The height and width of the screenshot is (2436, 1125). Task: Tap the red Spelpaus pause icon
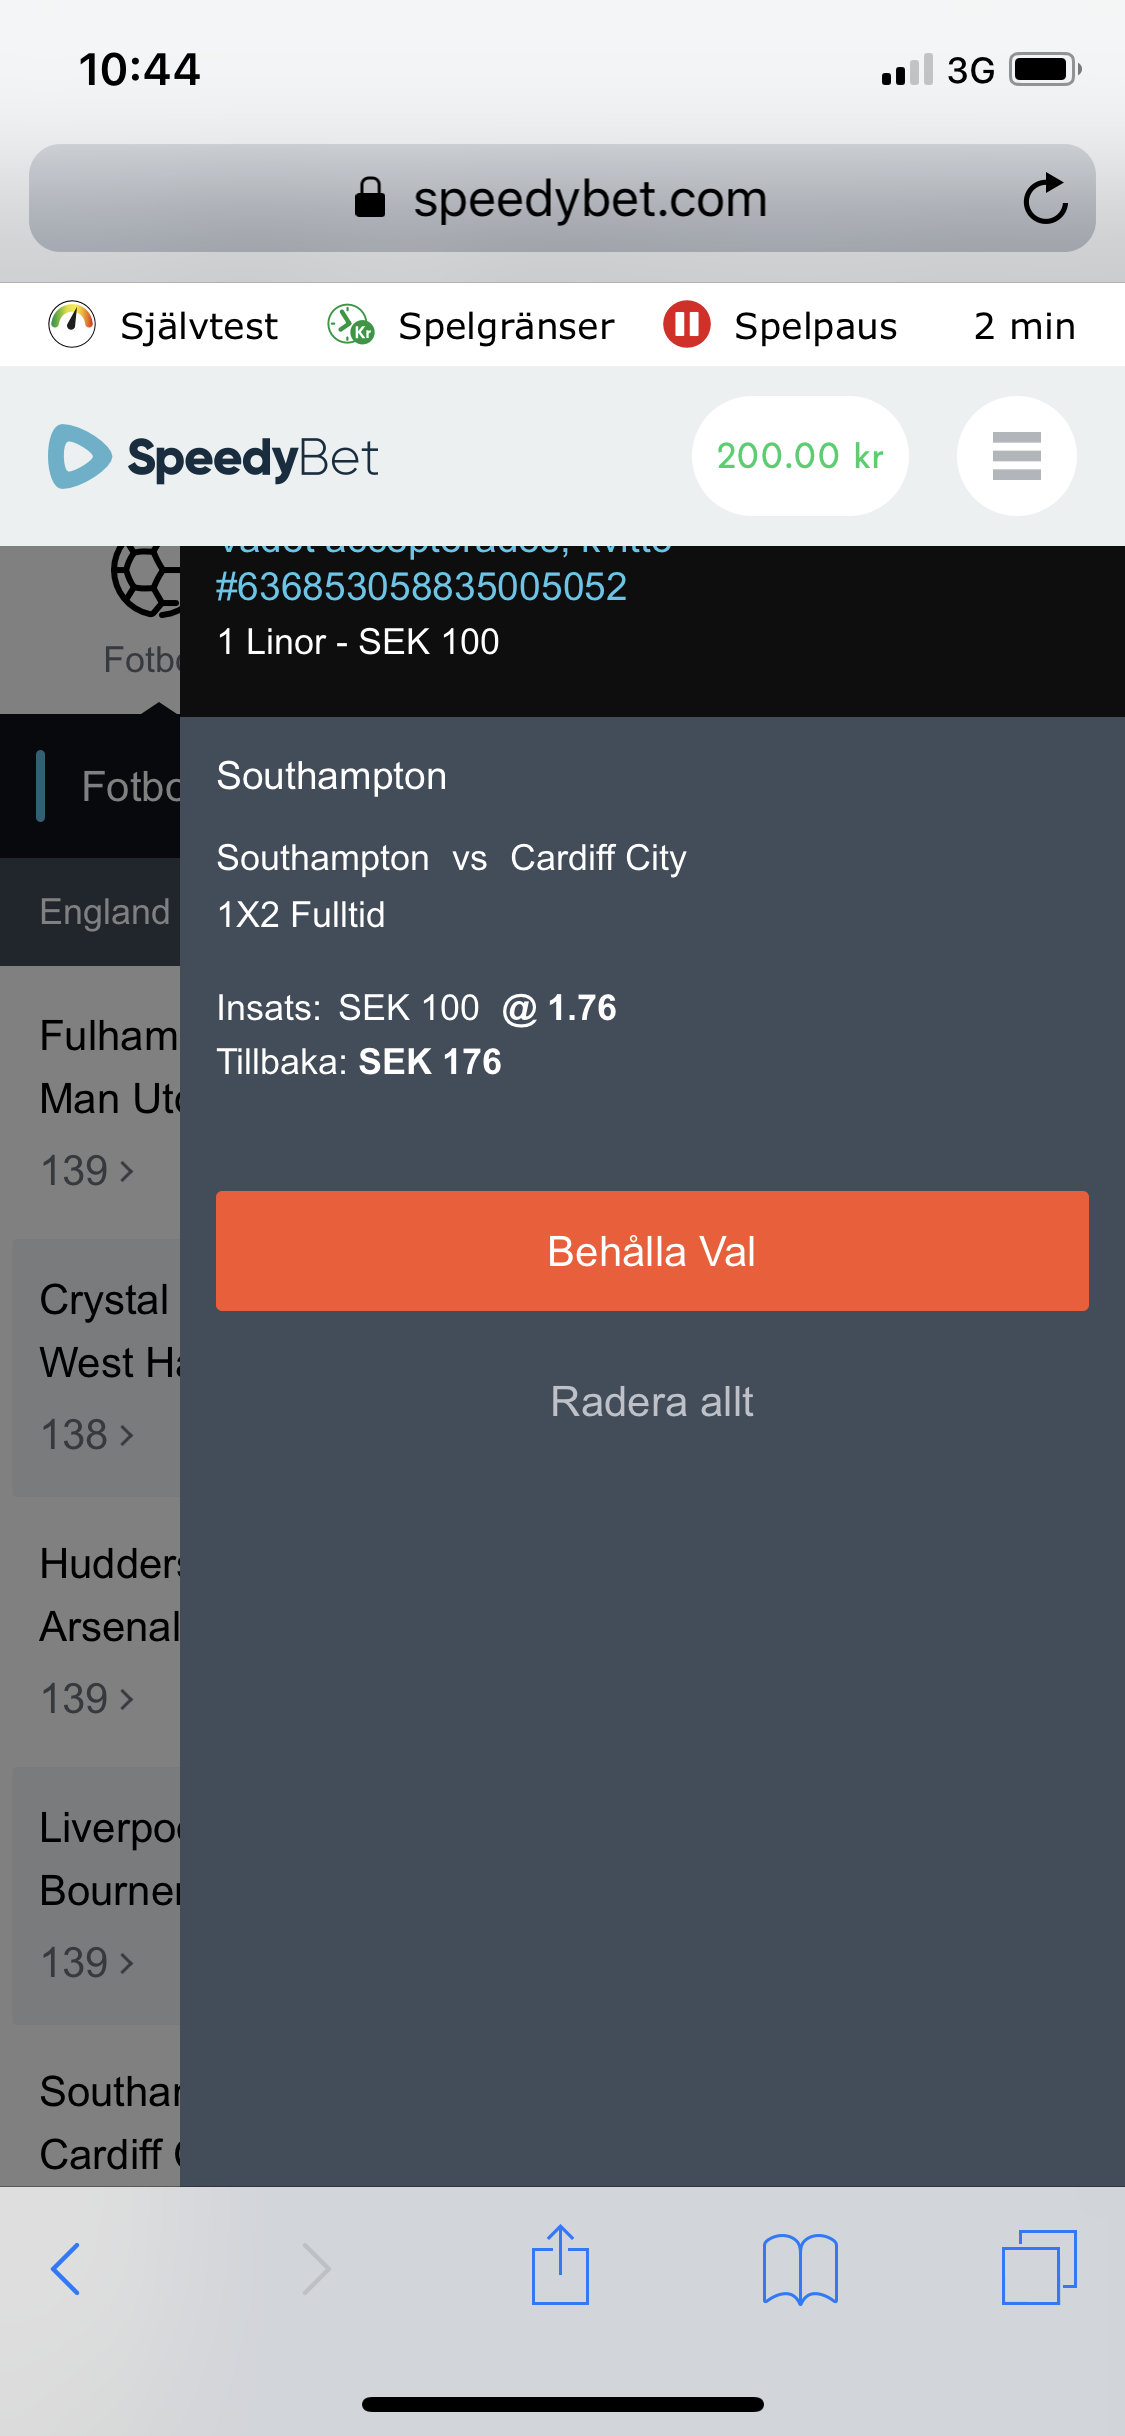point(687,325)
